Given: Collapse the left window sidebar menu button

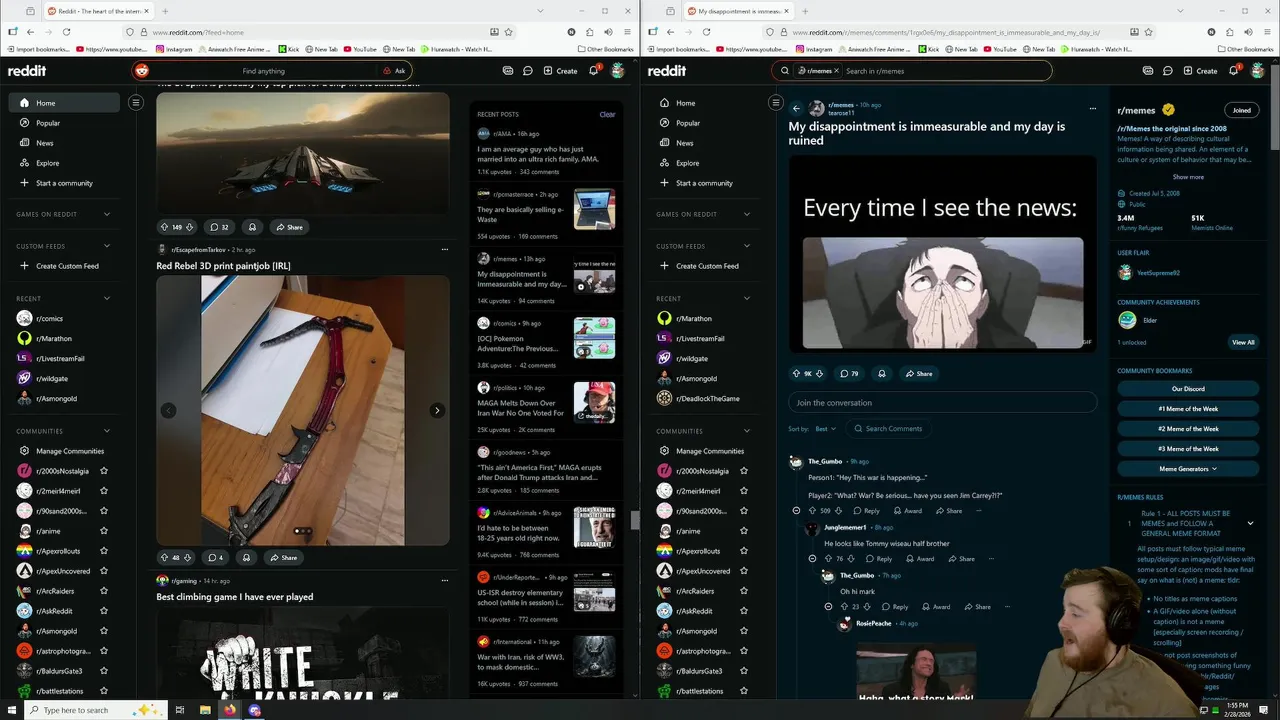Looking at the screenshot, I should 135,102.
